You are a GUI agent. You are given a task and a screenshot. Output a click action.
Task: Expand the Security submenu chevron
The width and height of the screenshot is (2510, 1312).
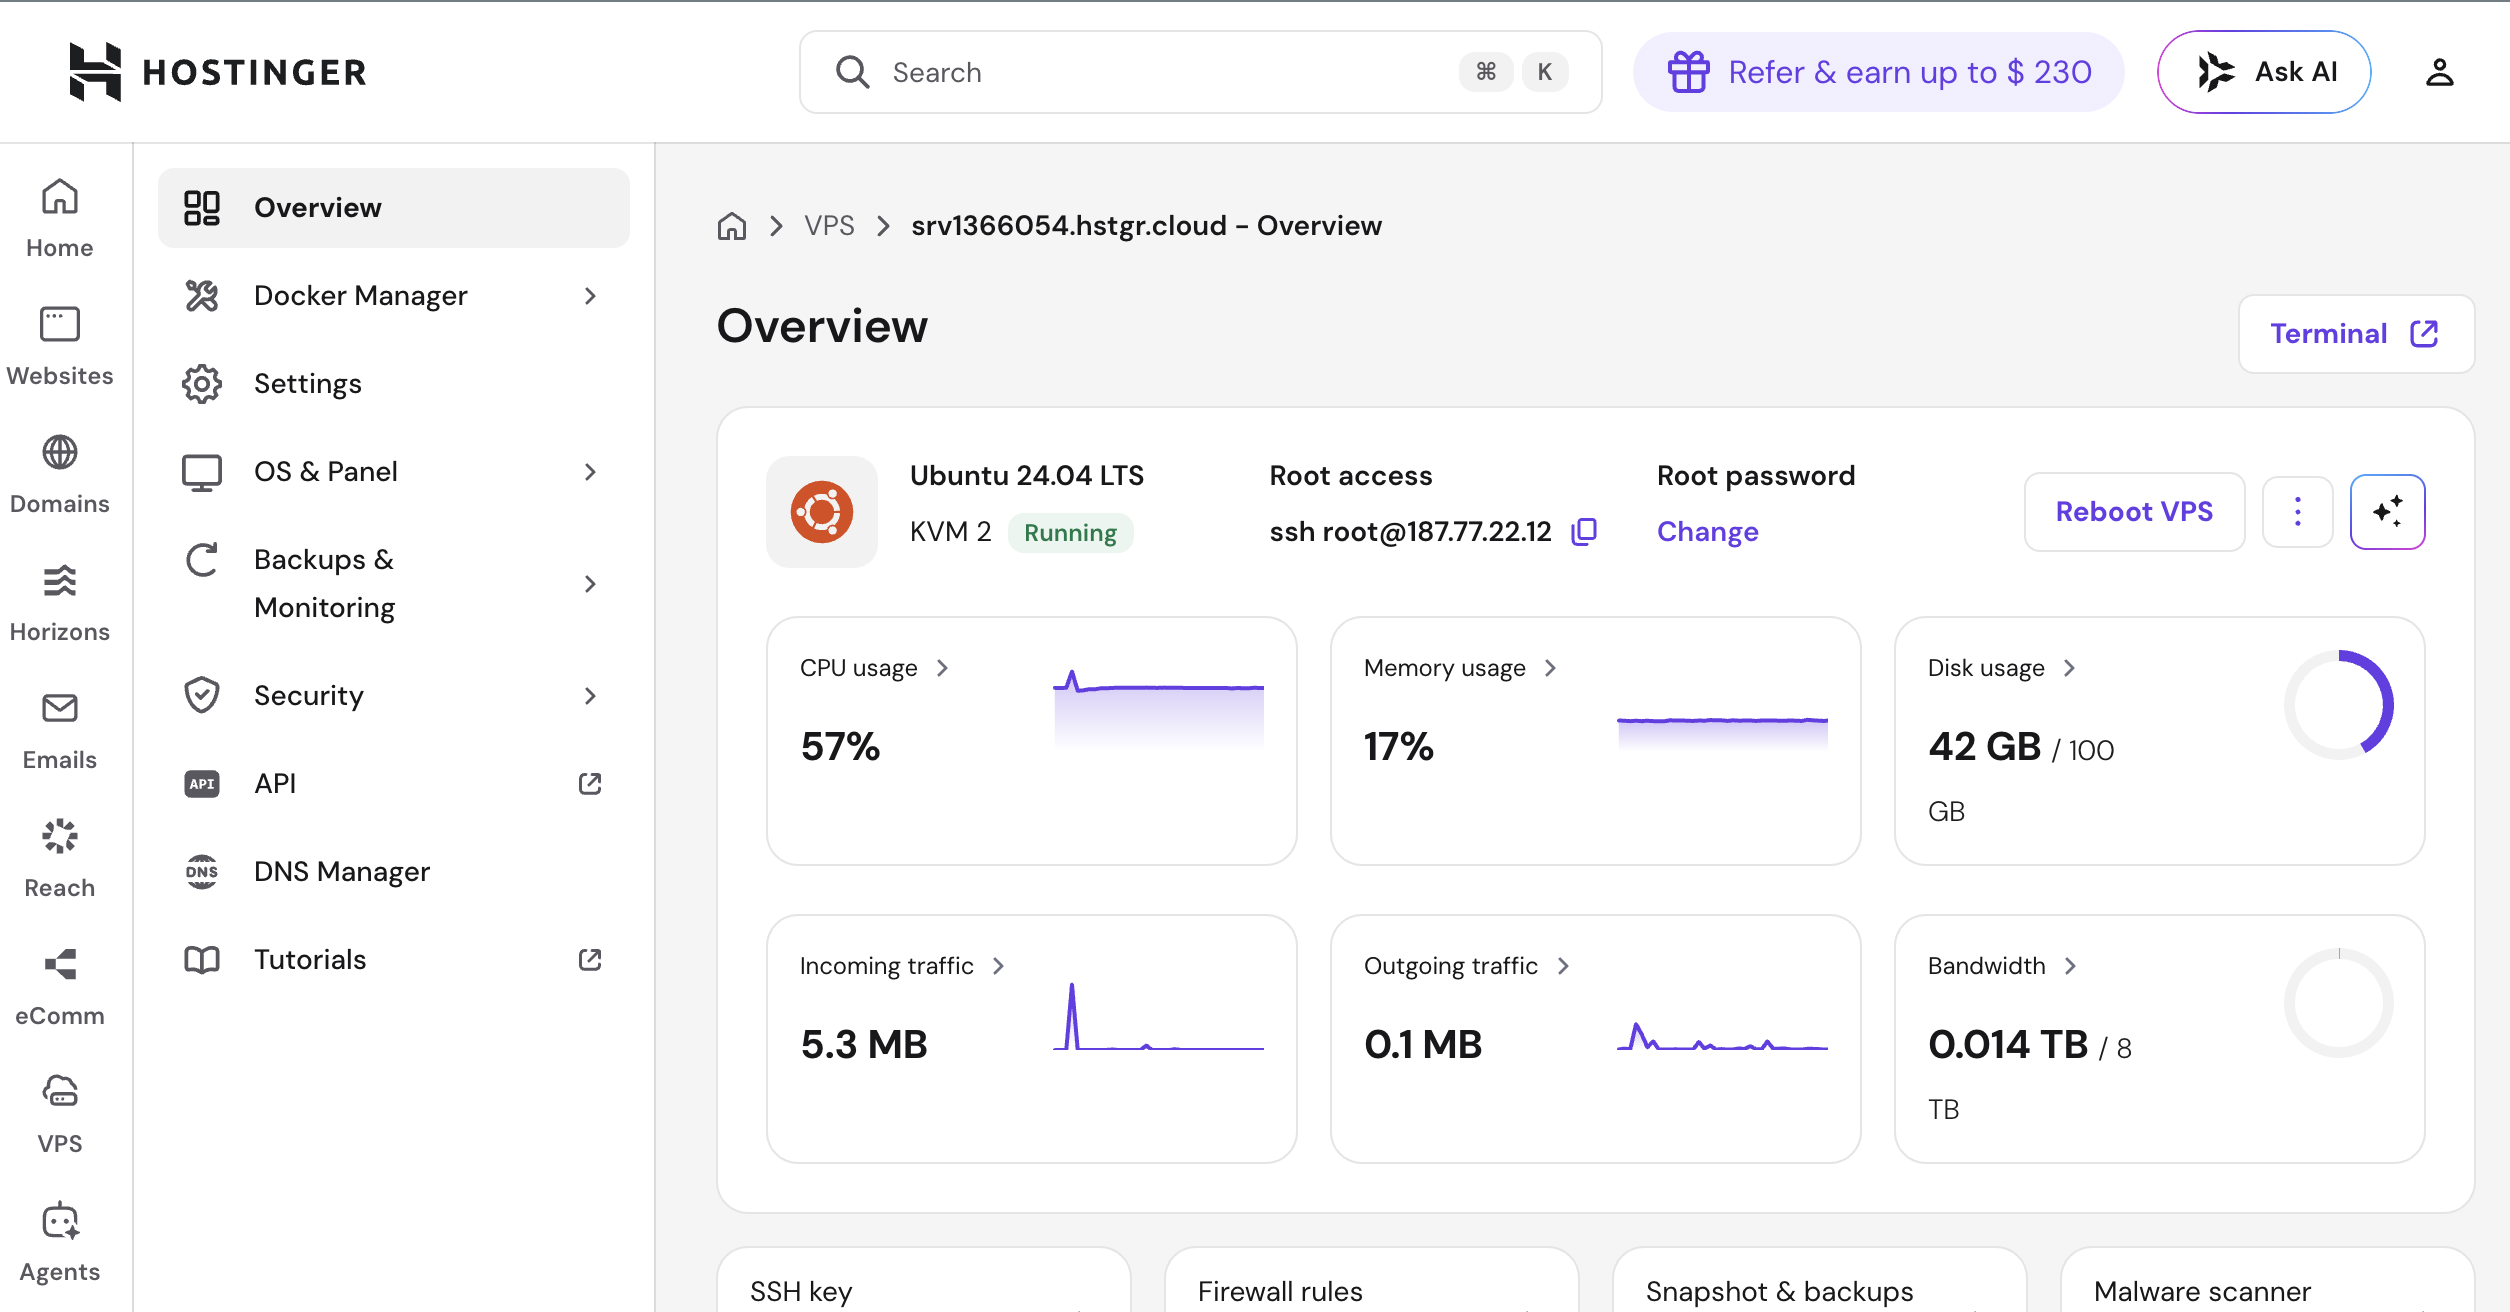[590, 695]
